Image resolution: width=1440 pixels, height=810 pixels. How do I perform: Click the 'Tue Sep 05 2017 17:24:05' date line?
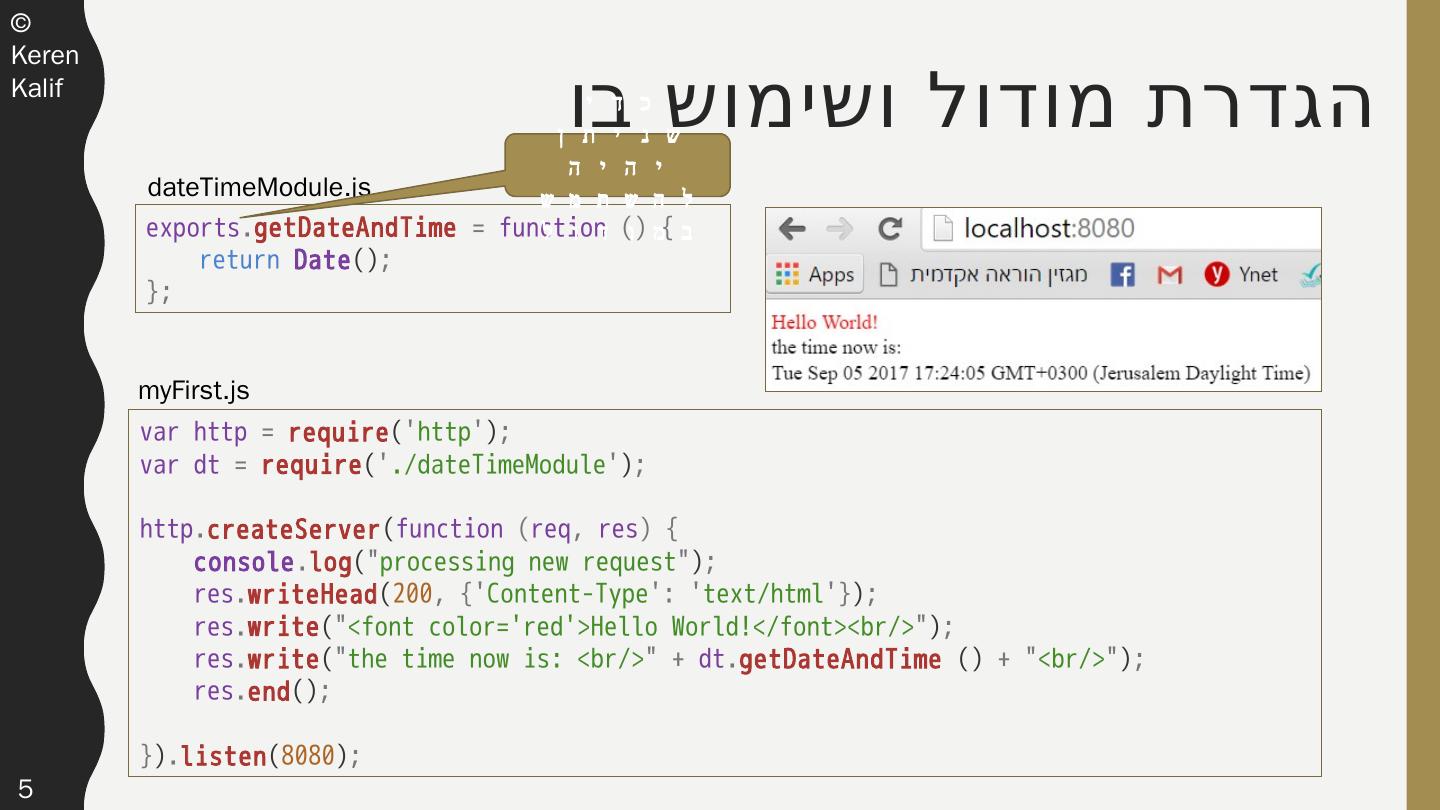click(x=1040, y=373)
